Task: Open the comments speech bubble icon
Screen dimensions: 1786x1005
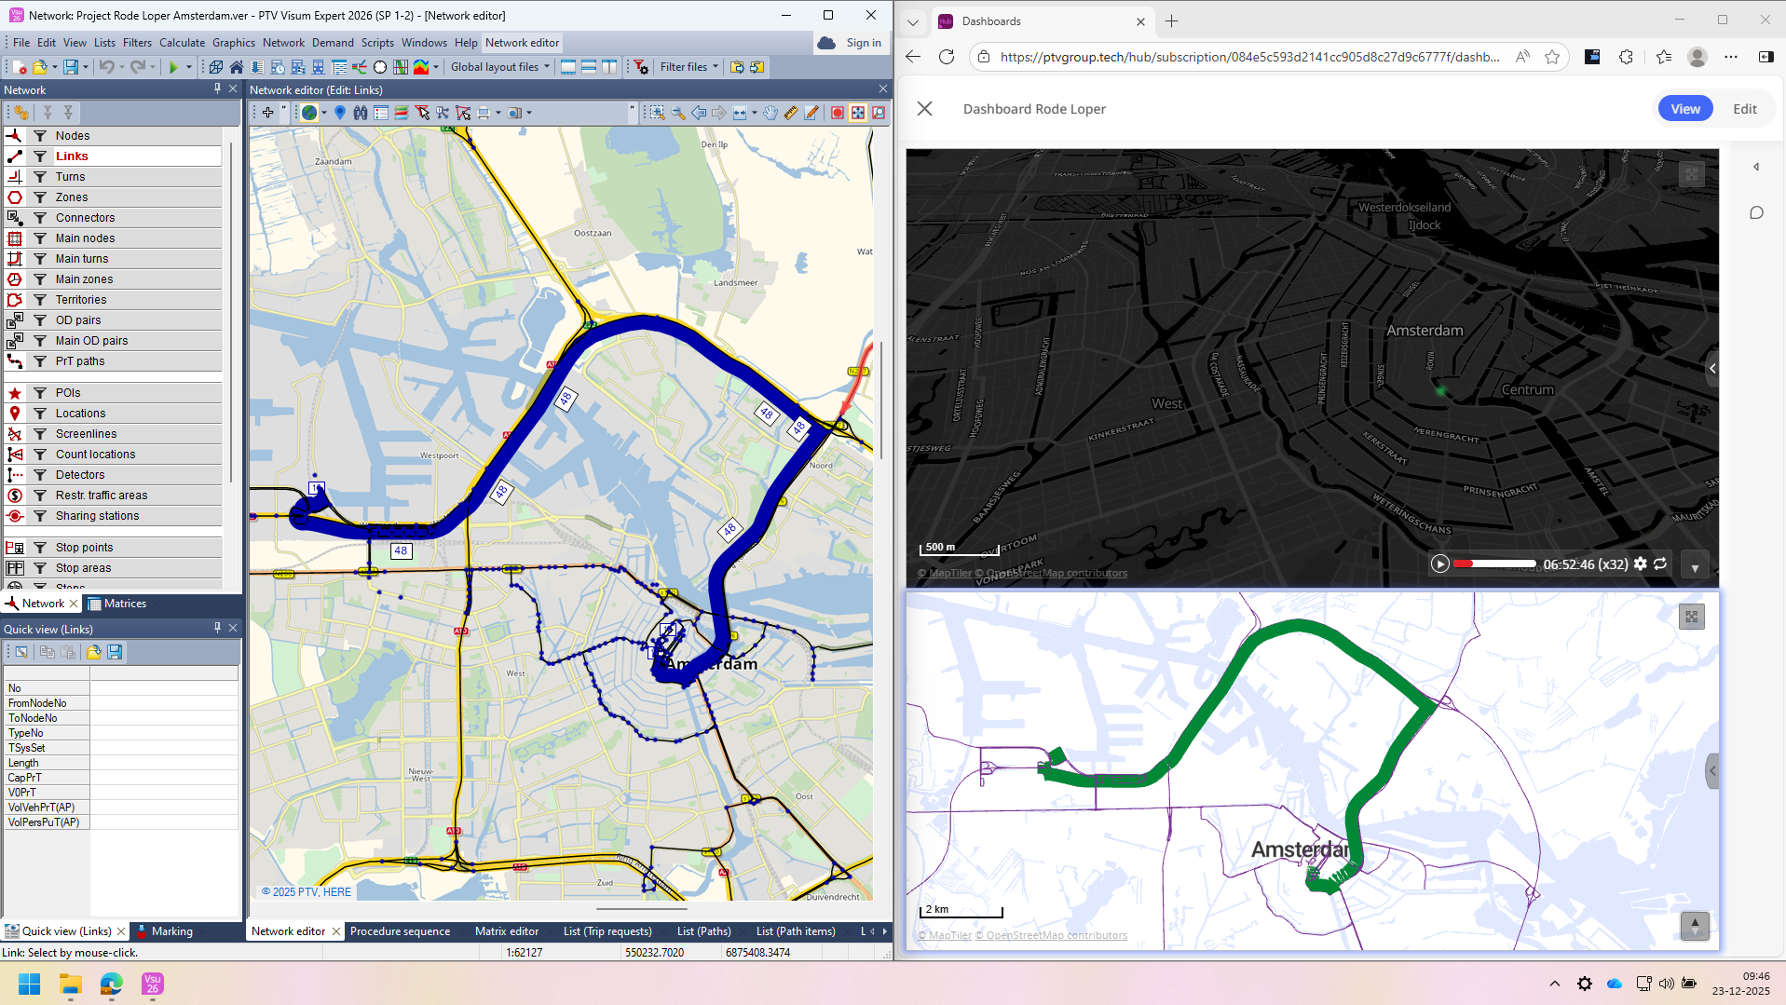Action: pyautogui.click(x=1756, y=213)
